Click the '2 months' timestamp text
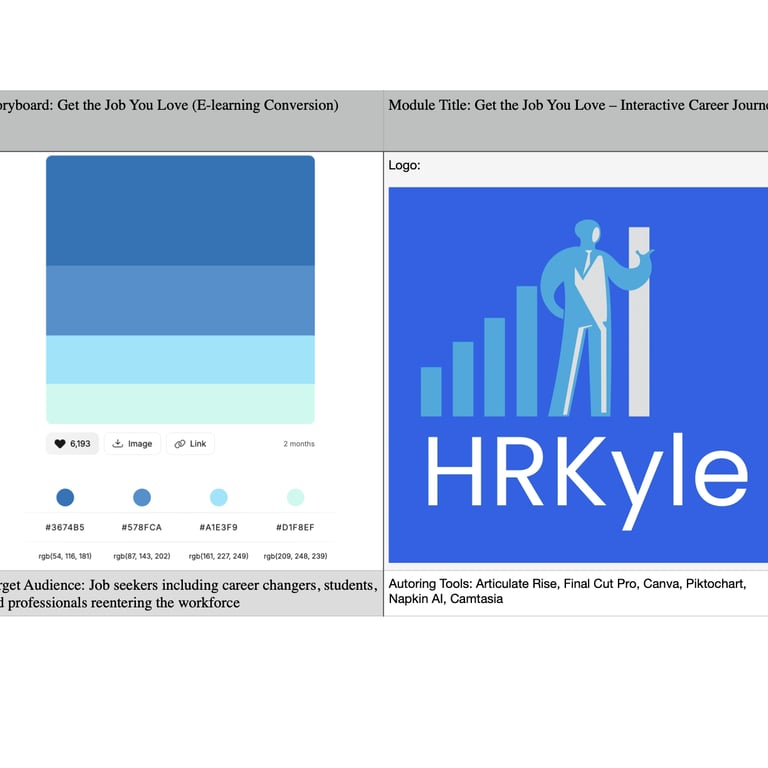Image resolution: width=768 pixels, height=768 pixels. (299, 444)
